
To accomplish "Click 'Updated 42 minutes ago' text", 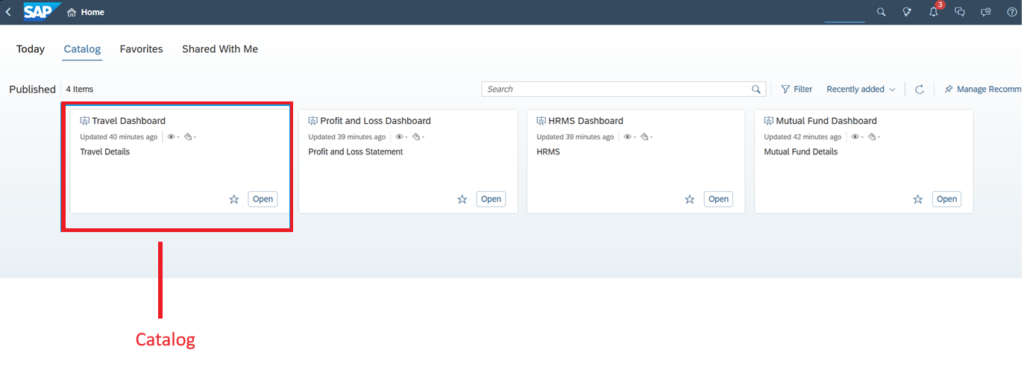I will tap(803, 137).
